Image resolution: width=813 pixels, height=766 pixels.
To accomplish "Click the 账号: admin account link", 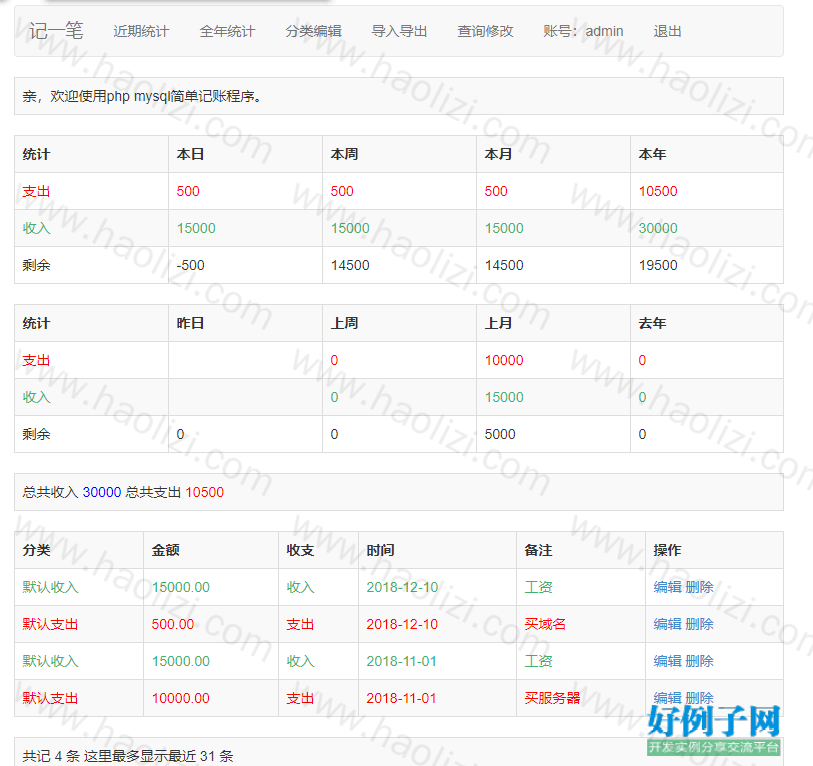I will pyautogui.click(x=583, y=31).
